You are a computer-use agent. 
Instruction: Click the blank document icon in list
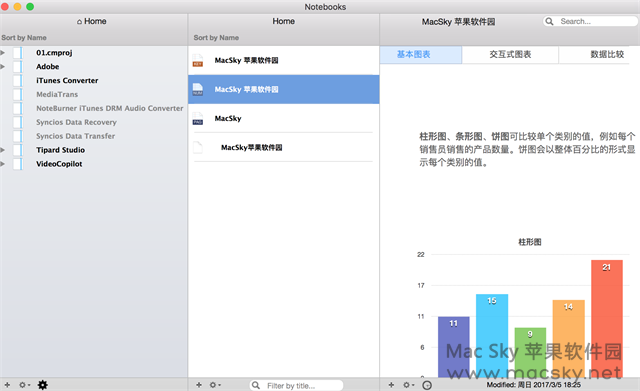[198, 147]
